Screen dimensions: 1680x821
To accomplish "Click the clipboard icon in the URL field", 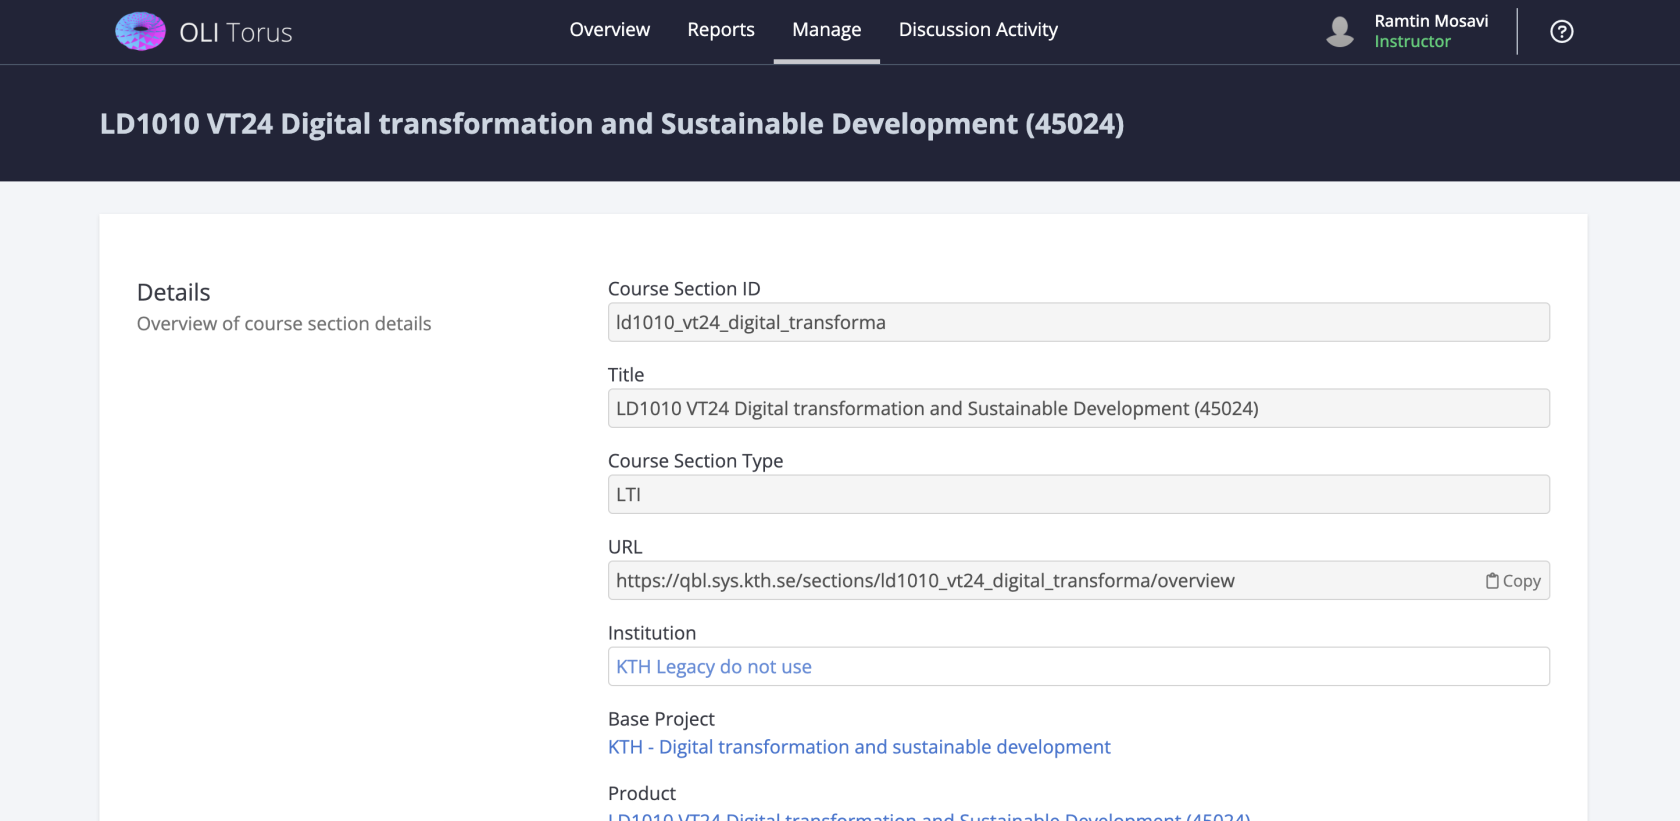I will tap(1492, 581).
